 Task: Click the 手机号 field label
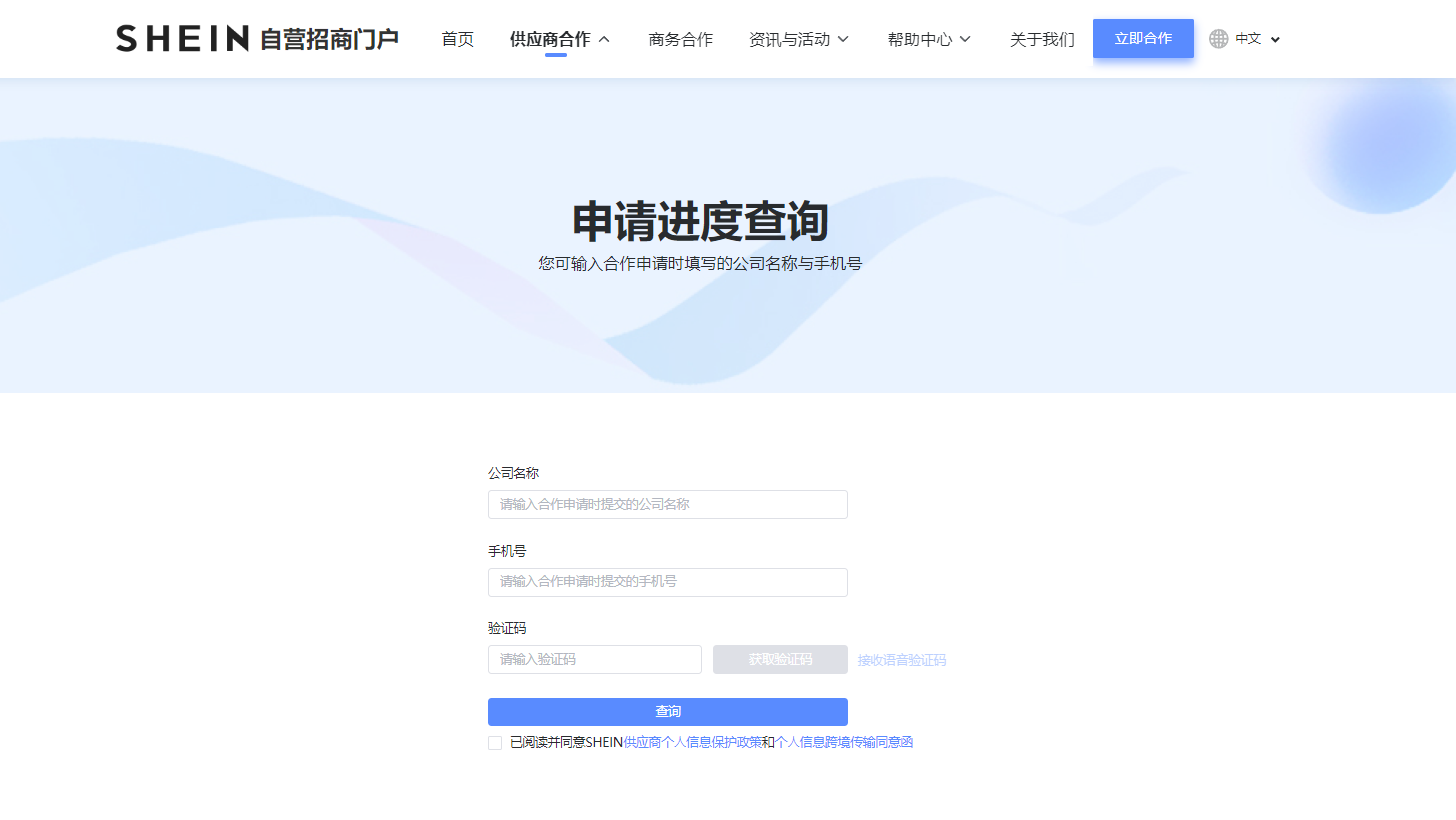click(x=507, y=551)
